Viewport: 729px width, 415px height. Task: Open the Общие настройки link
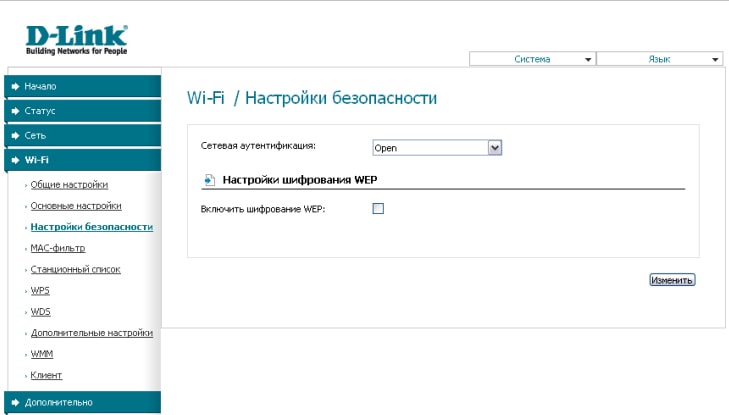click(69, 185)
